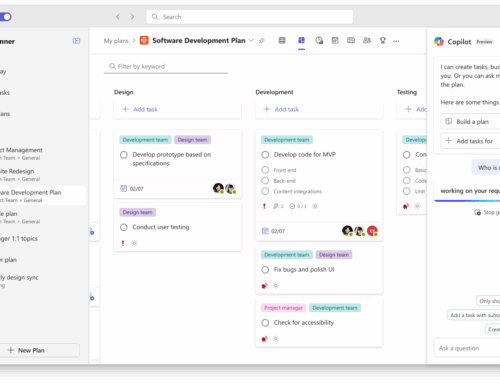Image resolution: width=500 pixels, height=383 pixels.
Task: Click the Project manager tag on accessibility card
Action: coord(283,308)
